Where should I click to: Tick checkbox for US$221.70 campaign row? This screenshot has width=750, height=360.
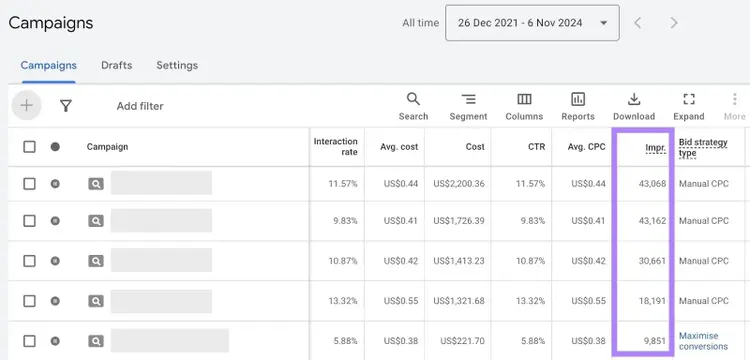[x=29, y=341]
